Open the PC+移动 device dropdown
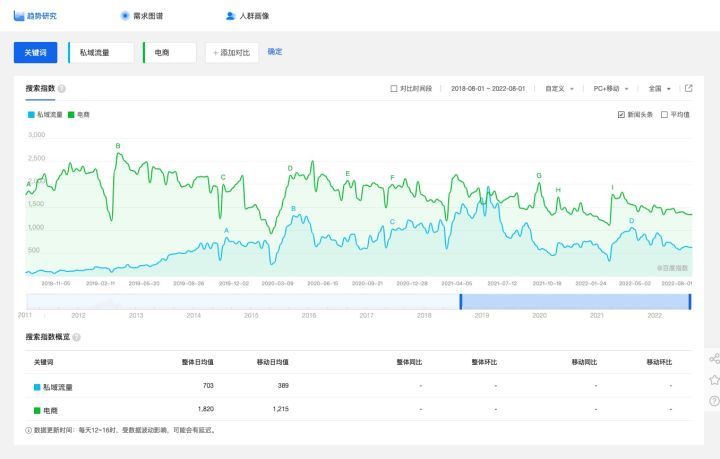The height and width of the screenshot is (459, 720). pyautogui.click(x=610, y=89)
